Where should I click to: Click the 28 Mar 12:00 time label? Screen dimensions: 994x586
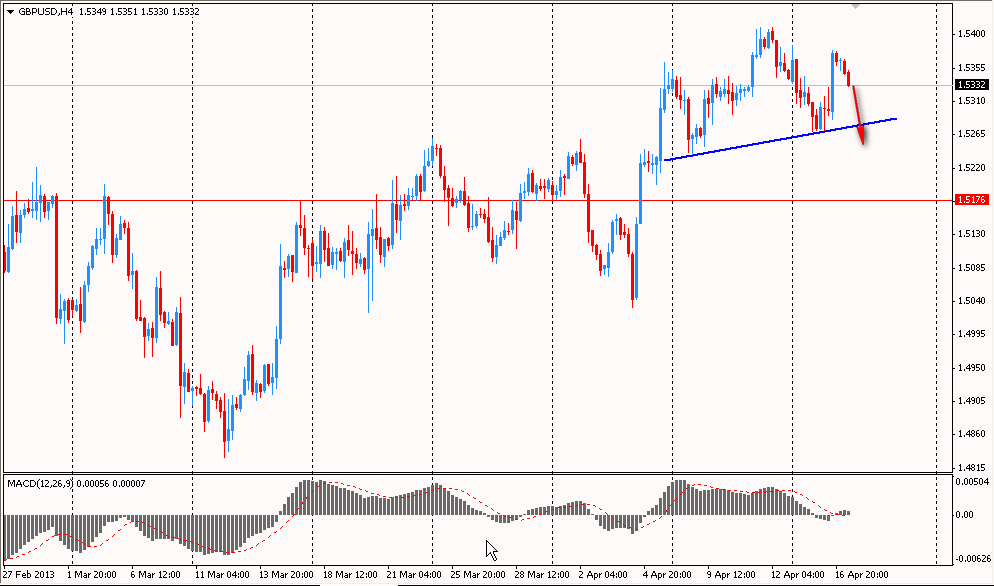[x=543, y=575]
